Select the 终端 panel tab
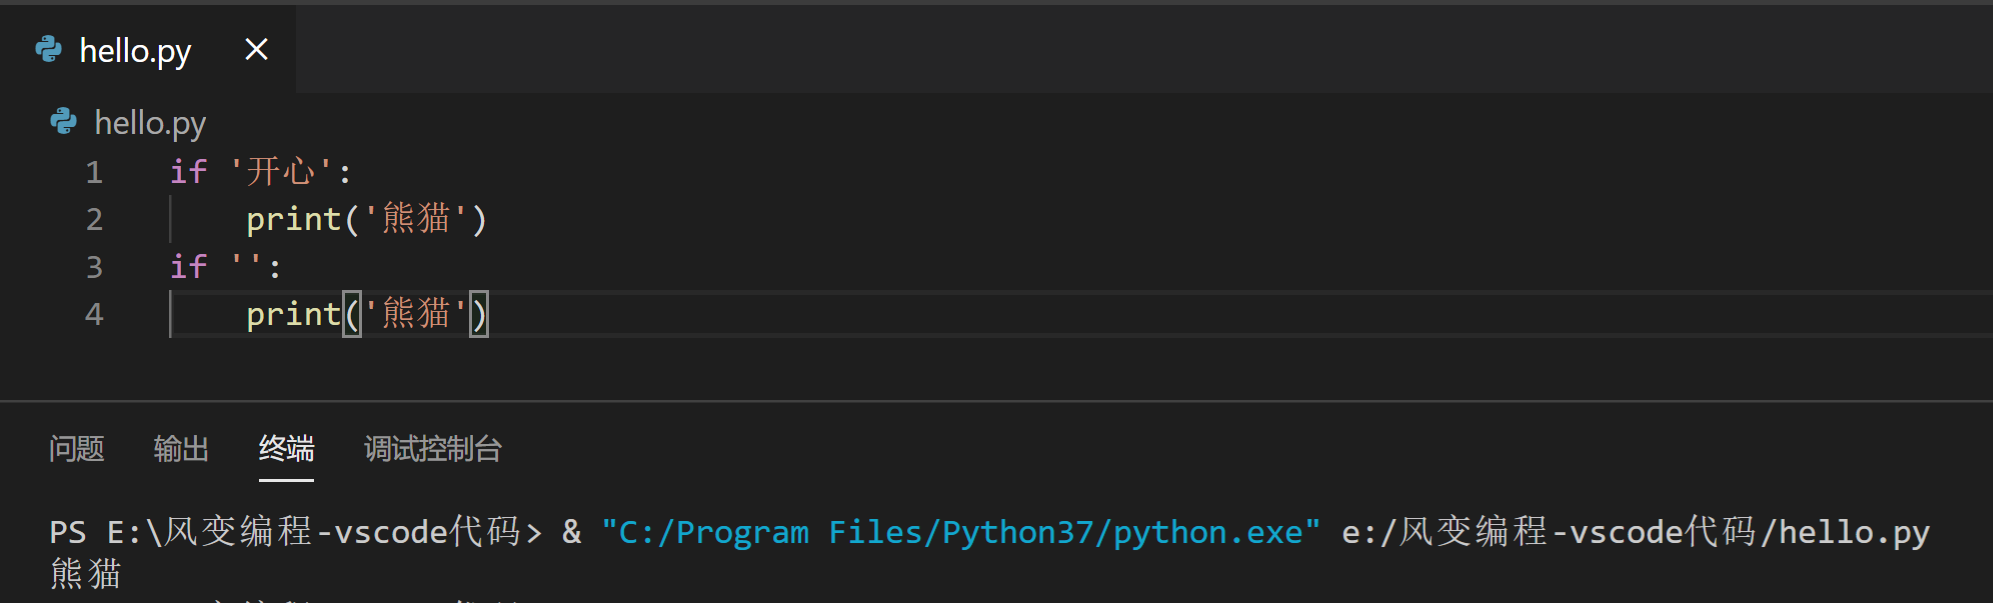Image resolution: width=1993 pixels, height=603 pixels. point(286,448)
